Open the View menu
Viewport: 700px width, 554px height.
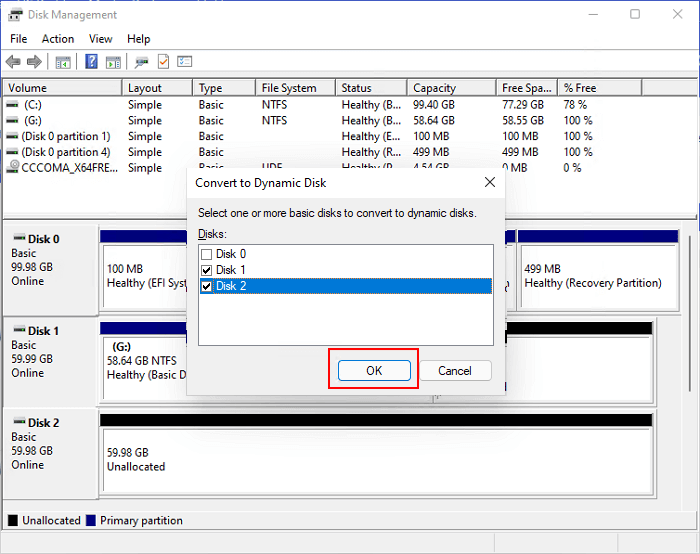pyautogui.click(x=100, y=39)
